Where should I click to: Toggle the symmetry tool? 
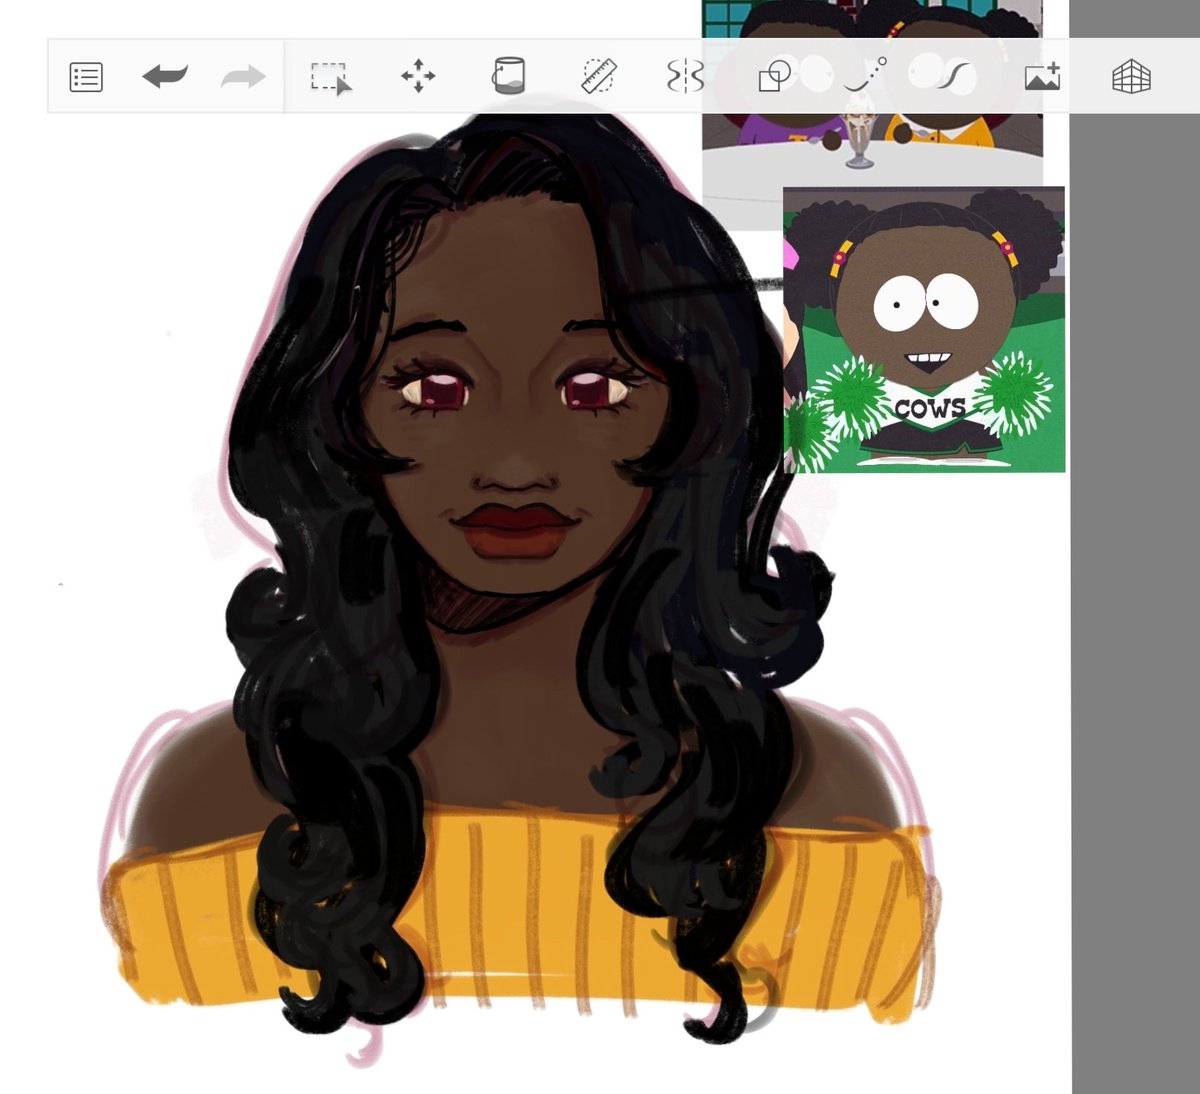(x=685, y=76)
